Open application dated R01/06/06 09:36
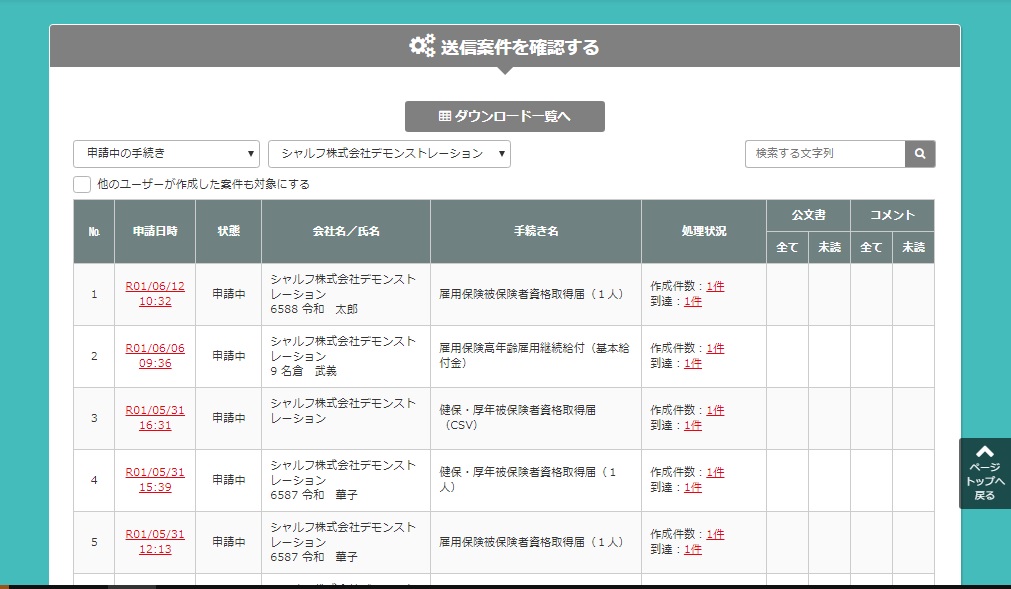 155,355
